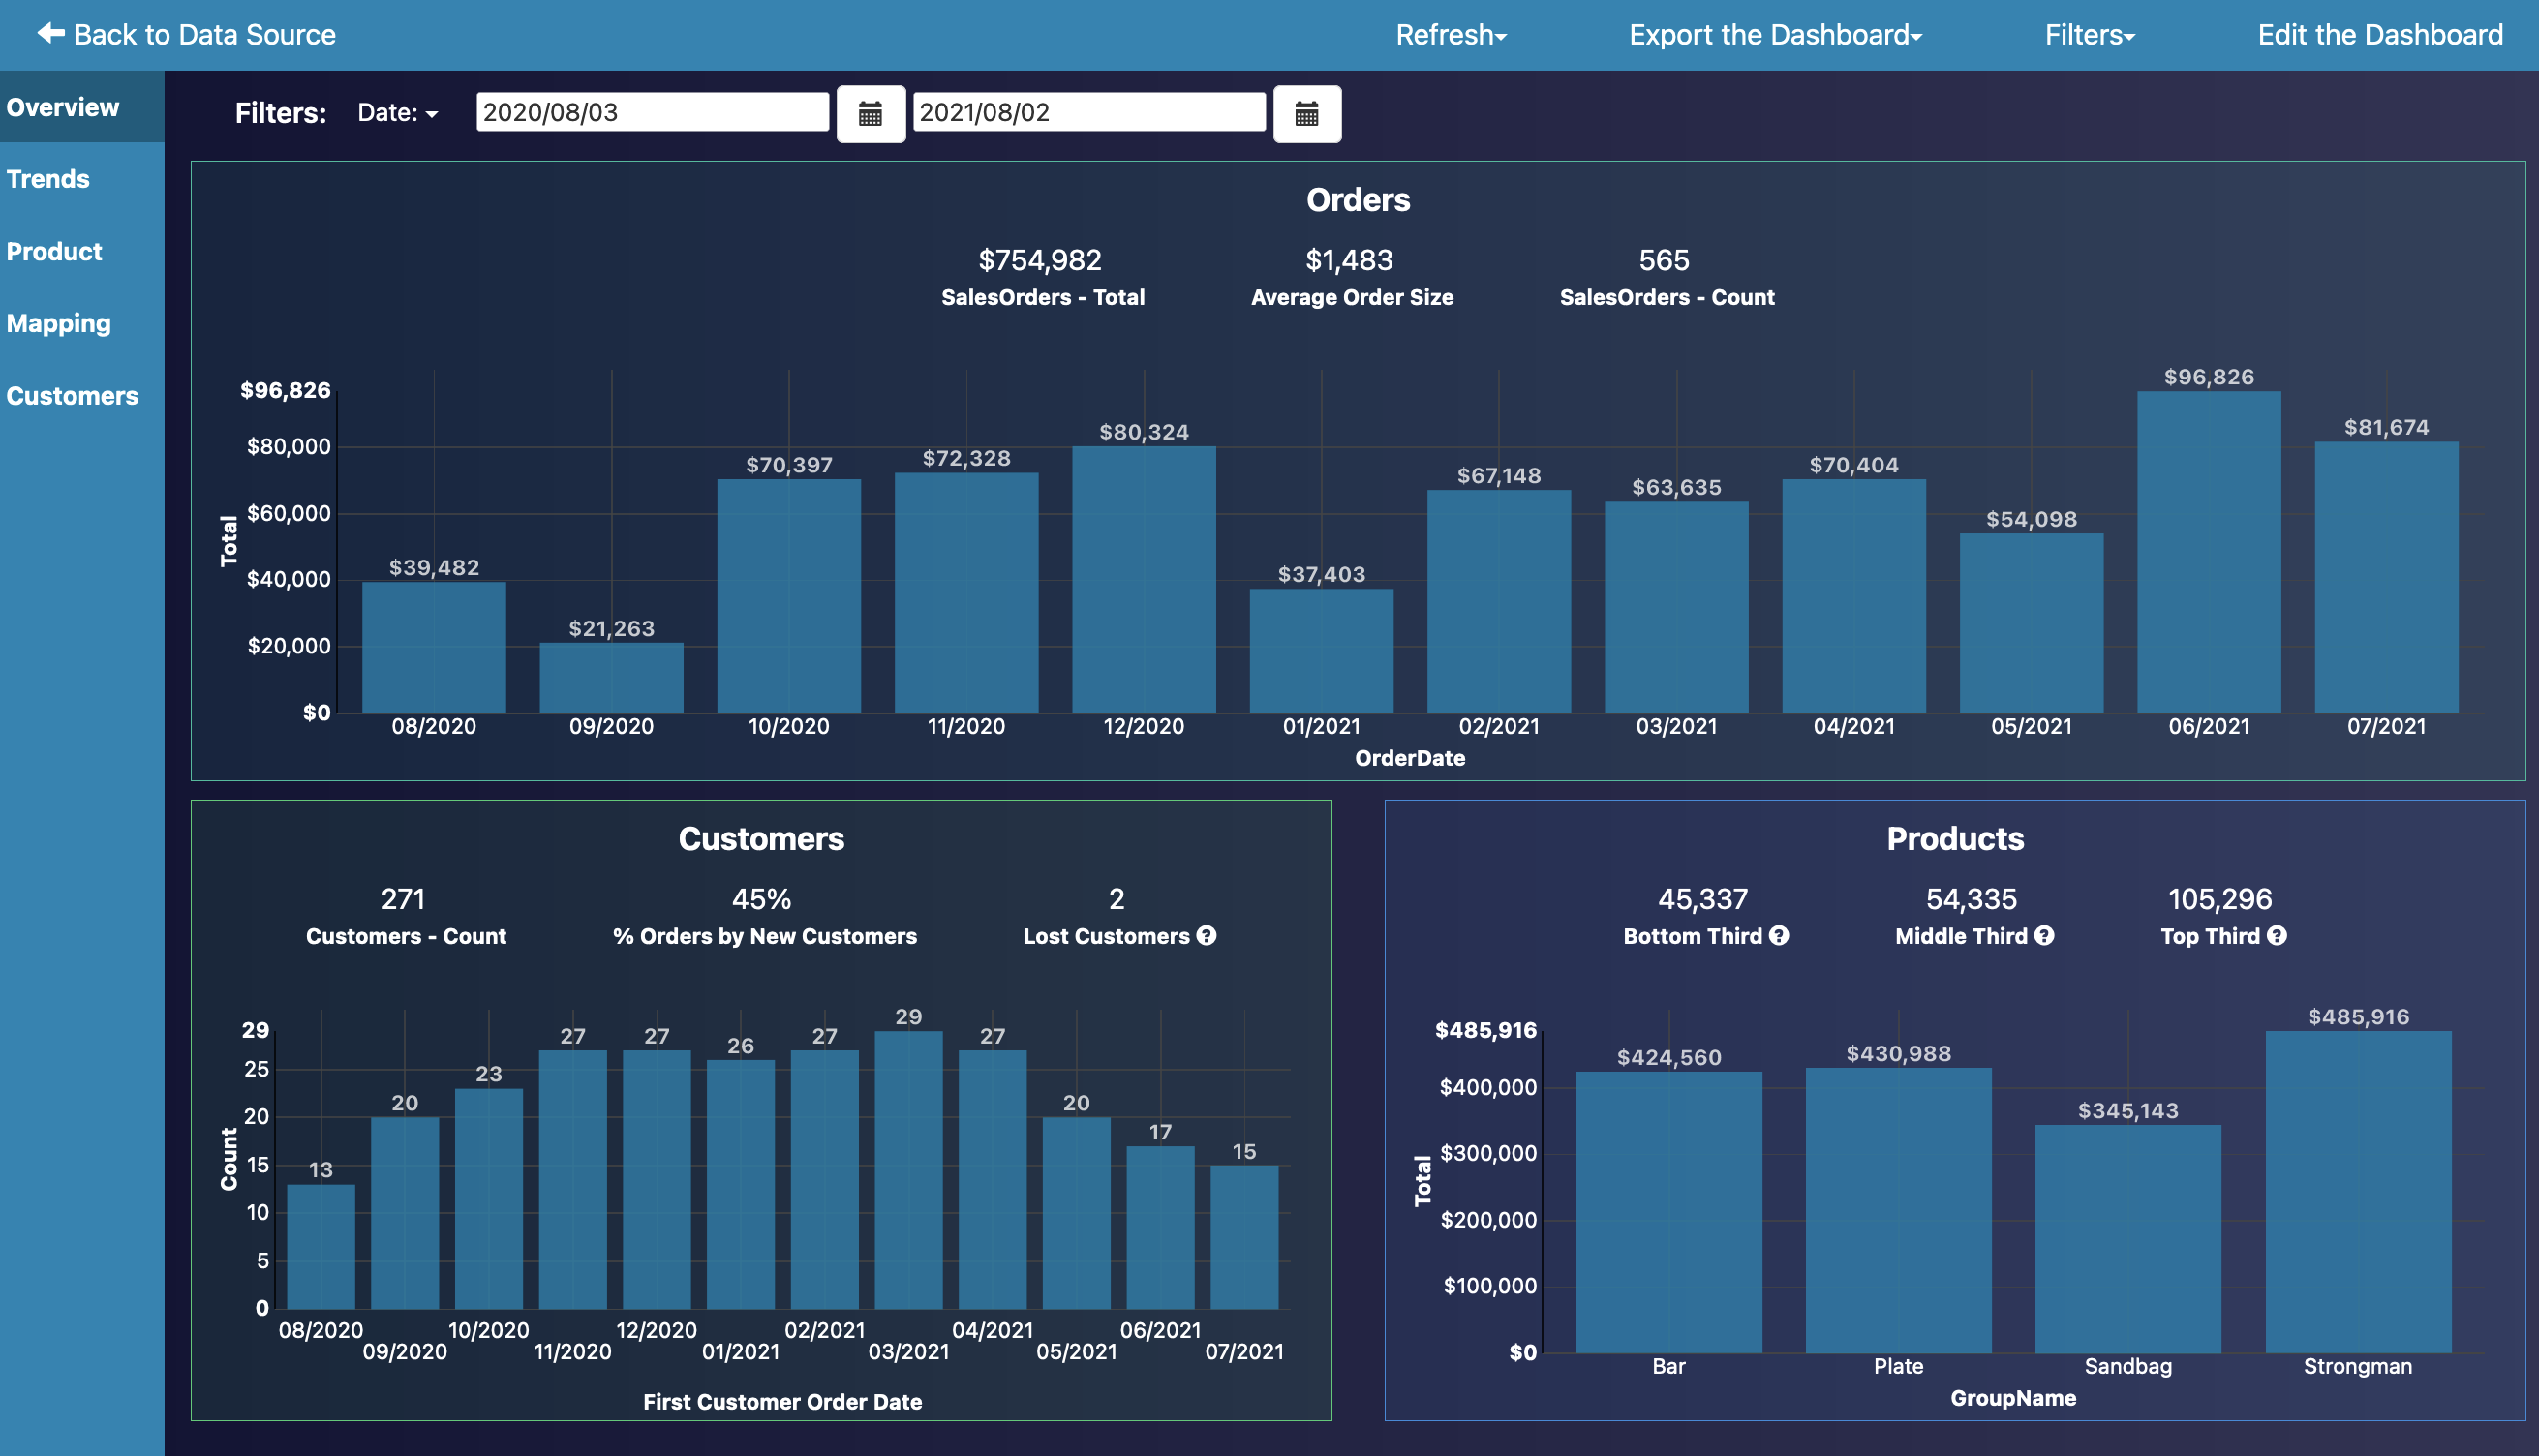Click the Middle Third help icon

click(2044, 935)
